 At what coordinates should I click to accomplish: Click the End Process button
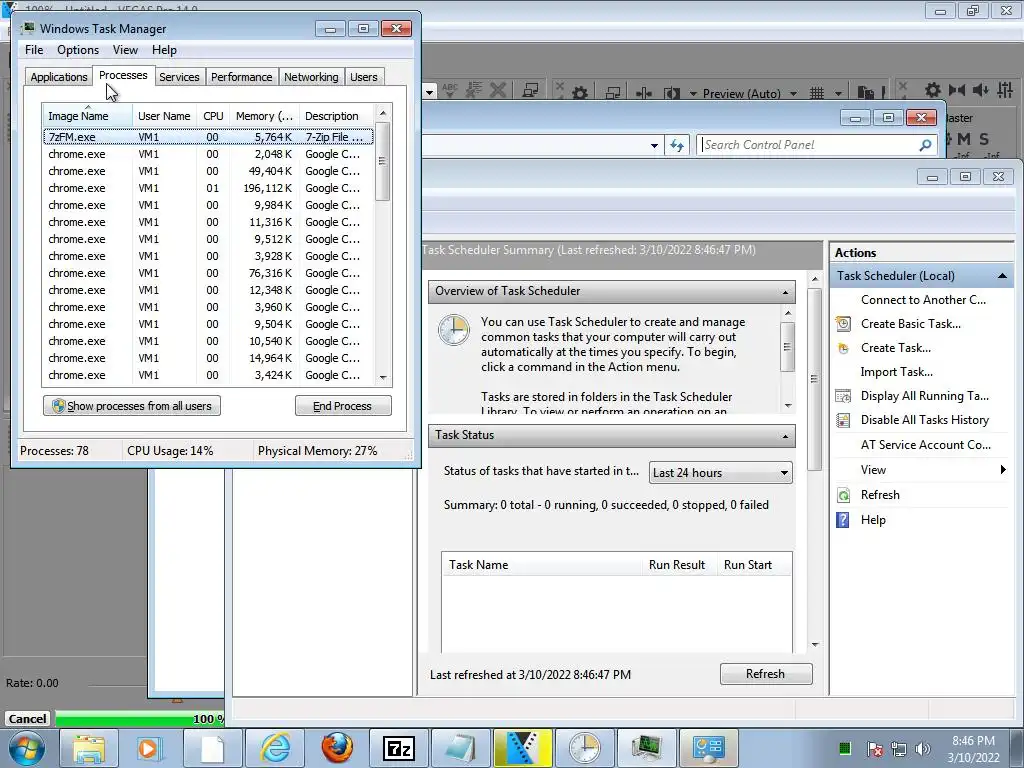(x=343, y=406)
